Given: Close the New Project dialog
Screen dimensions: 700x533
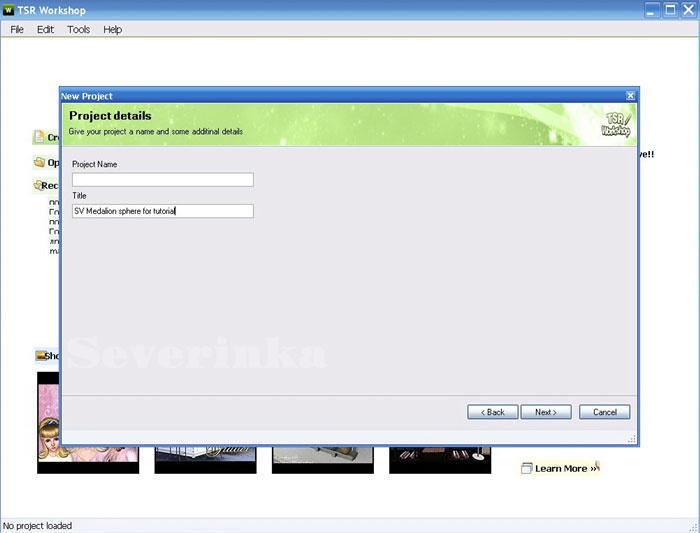Looking at the screenshot, I should tap(630, 96).
